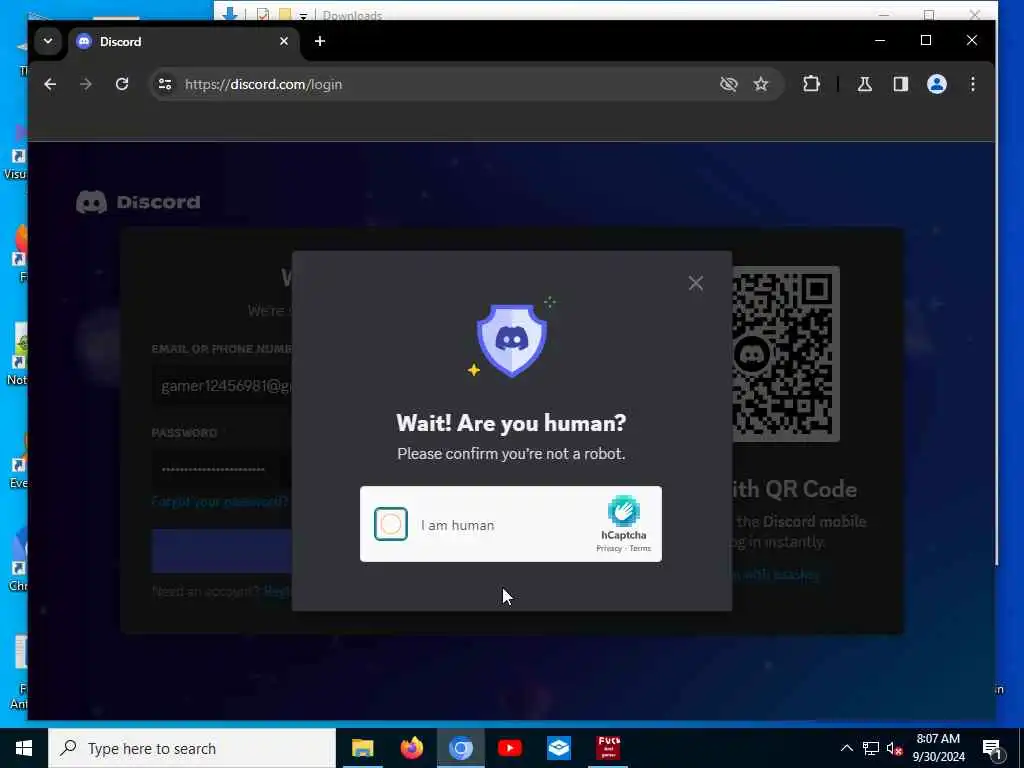
Task: Maximize the Chrome window
Action: pyautogui.click(x=925, y=40)
